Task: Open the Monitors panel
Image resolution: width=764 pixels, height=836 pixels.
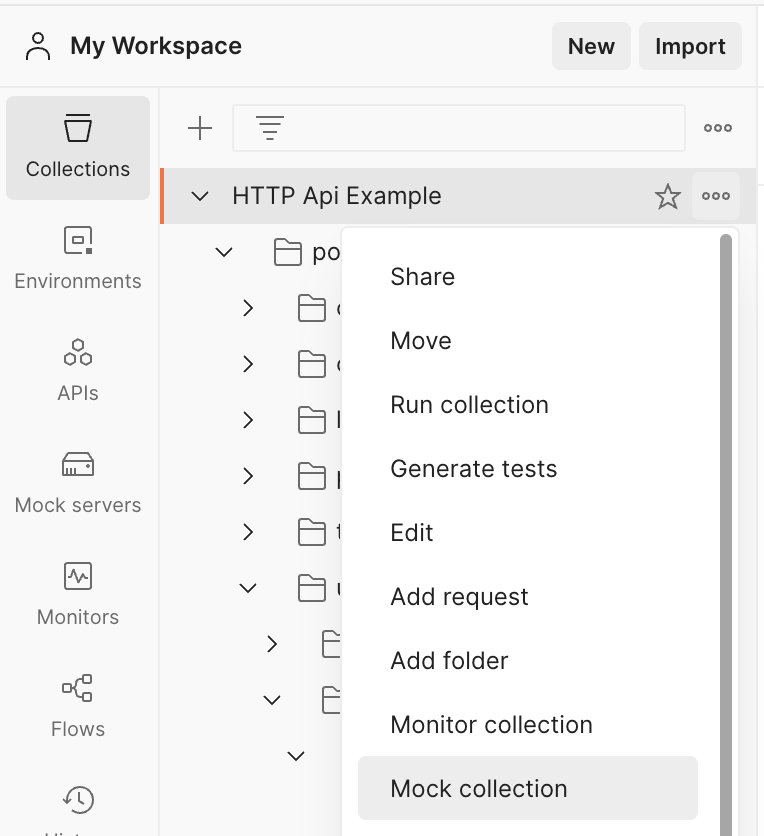Action: pos(78,594)
